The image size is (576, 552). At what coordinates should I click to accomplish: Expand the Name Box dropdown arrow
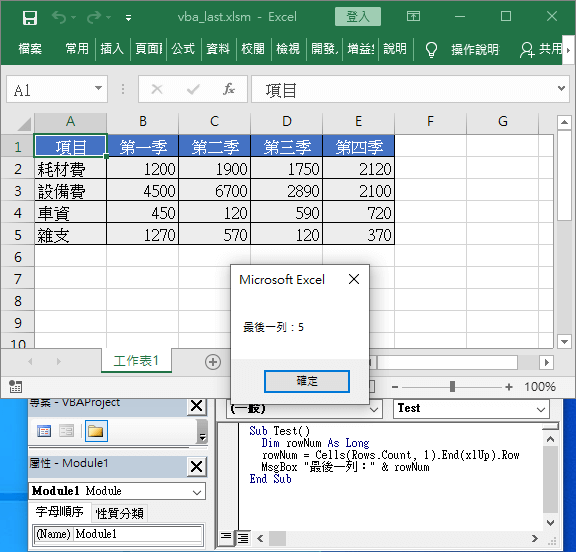(x=98, y=89)
